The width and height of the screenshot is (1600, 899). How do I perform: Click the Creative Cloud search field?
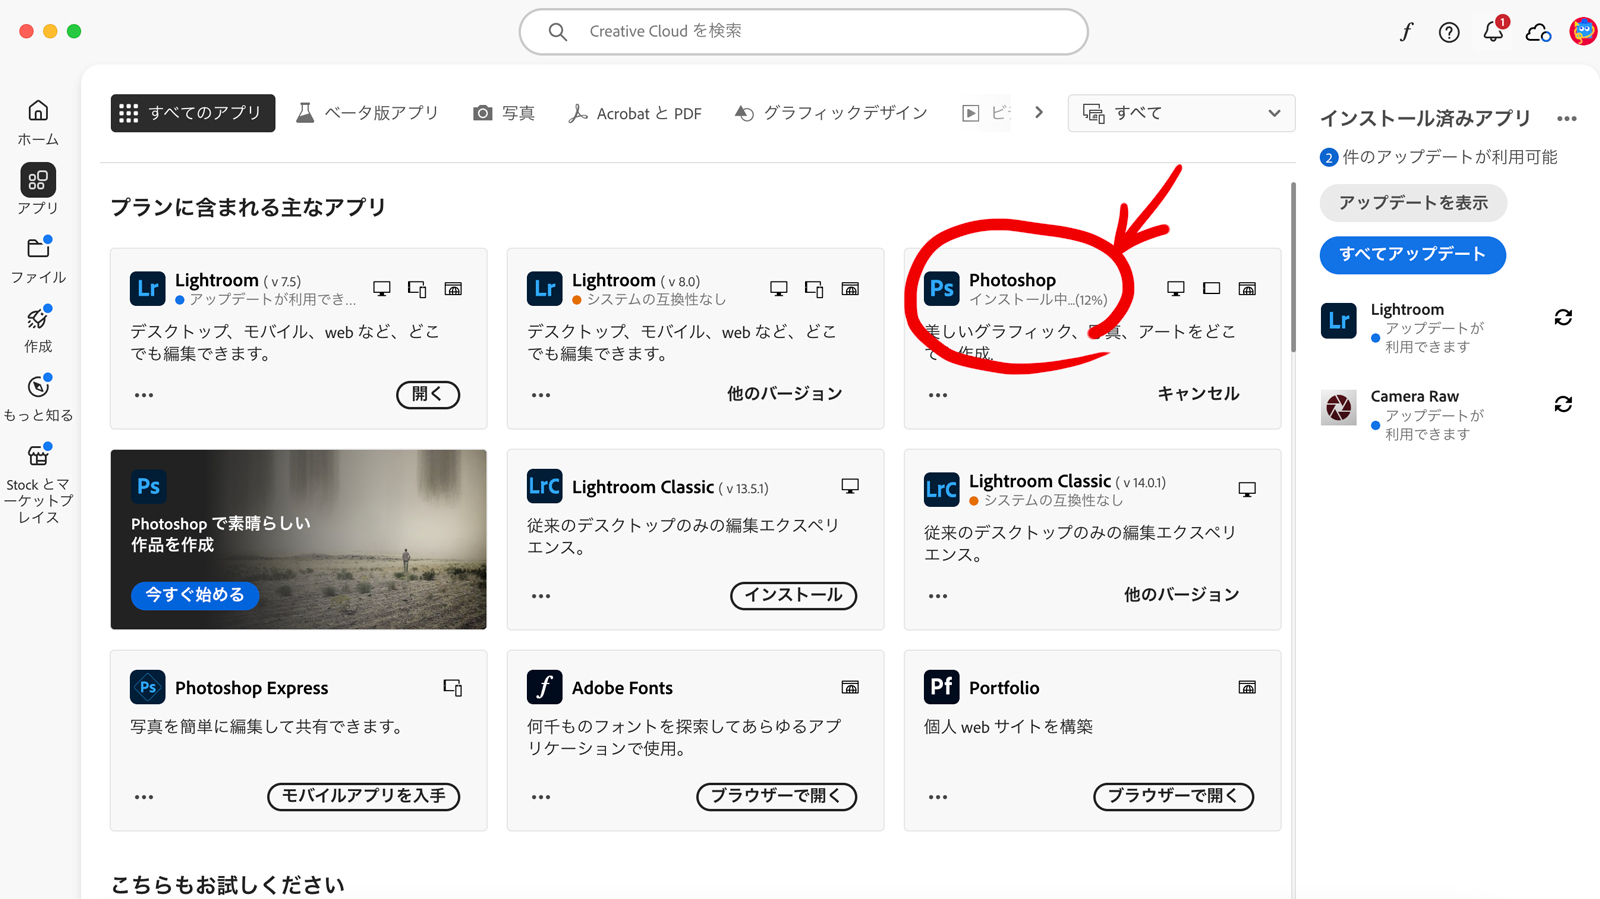803,32
